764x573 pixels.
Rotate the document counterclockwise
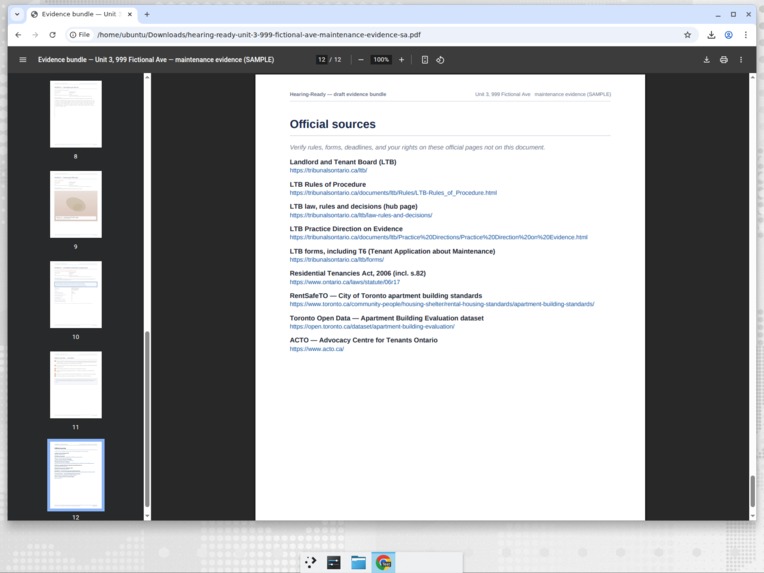(x=440, y=59)
